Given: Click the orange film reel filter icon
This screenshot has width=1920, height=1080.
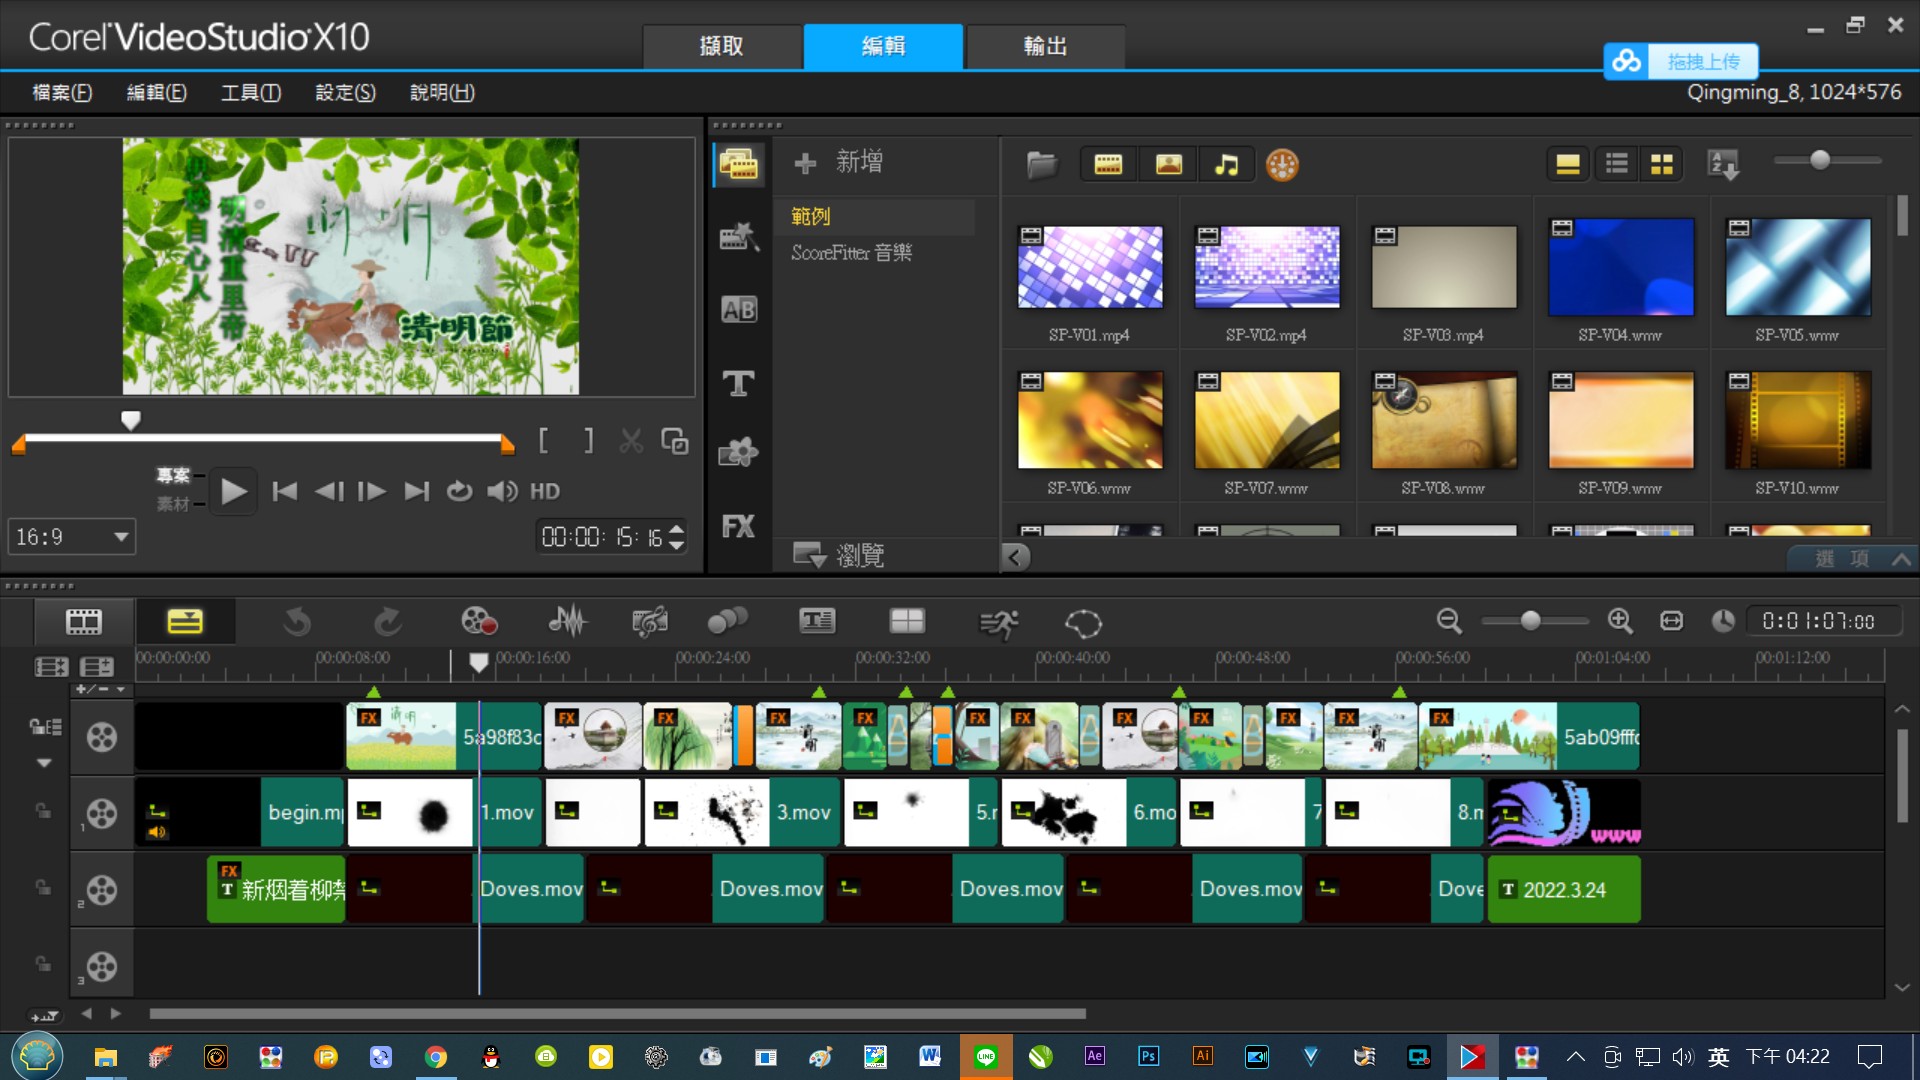Looking at the screenshot, I should click(1282, 164).
